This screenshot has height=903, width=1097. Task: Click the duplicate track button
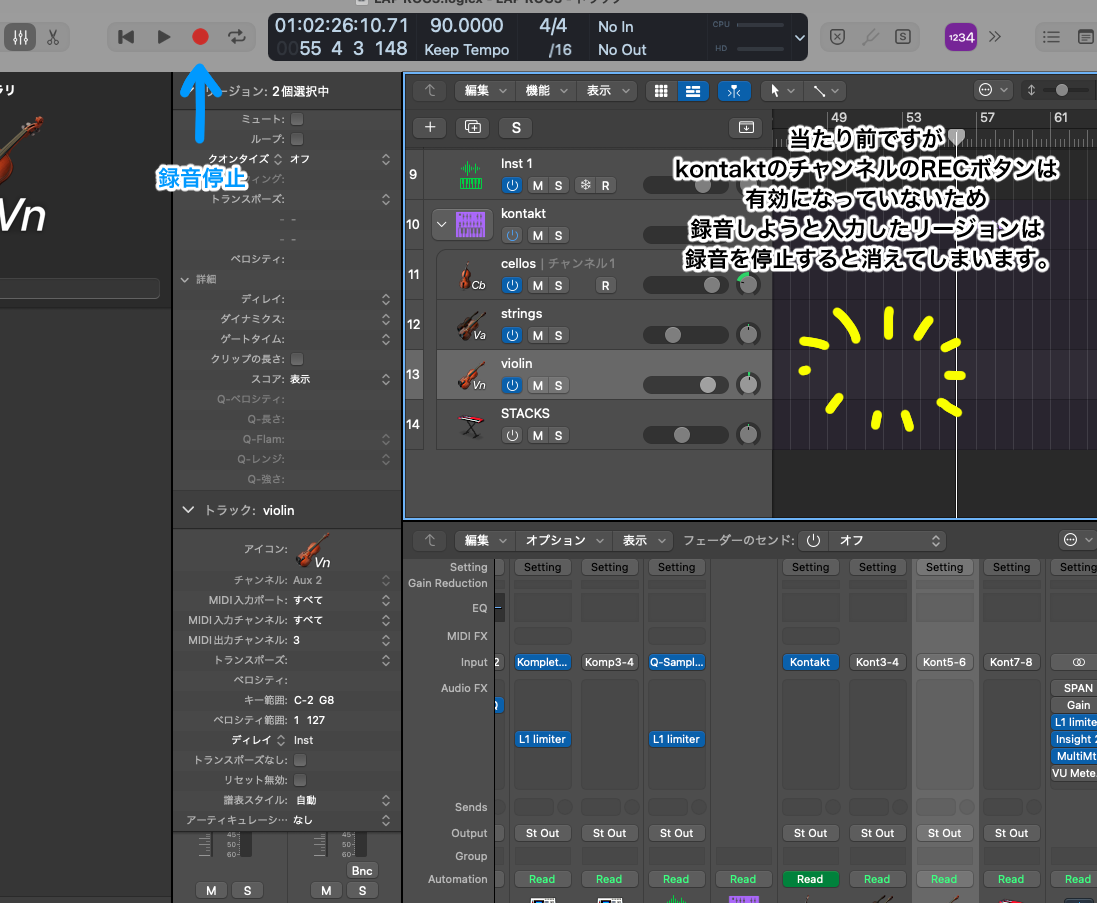coord(473,127)
